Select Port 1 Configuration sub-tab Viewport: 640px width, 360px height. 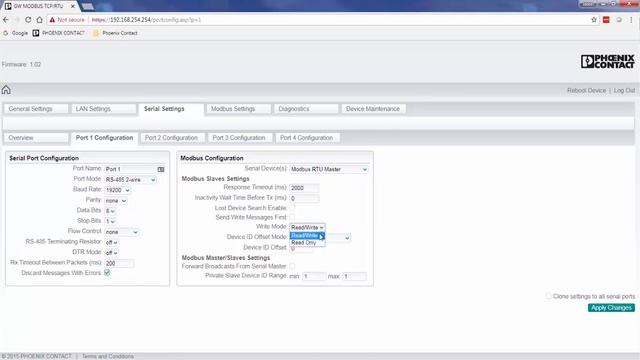(104, 138)
